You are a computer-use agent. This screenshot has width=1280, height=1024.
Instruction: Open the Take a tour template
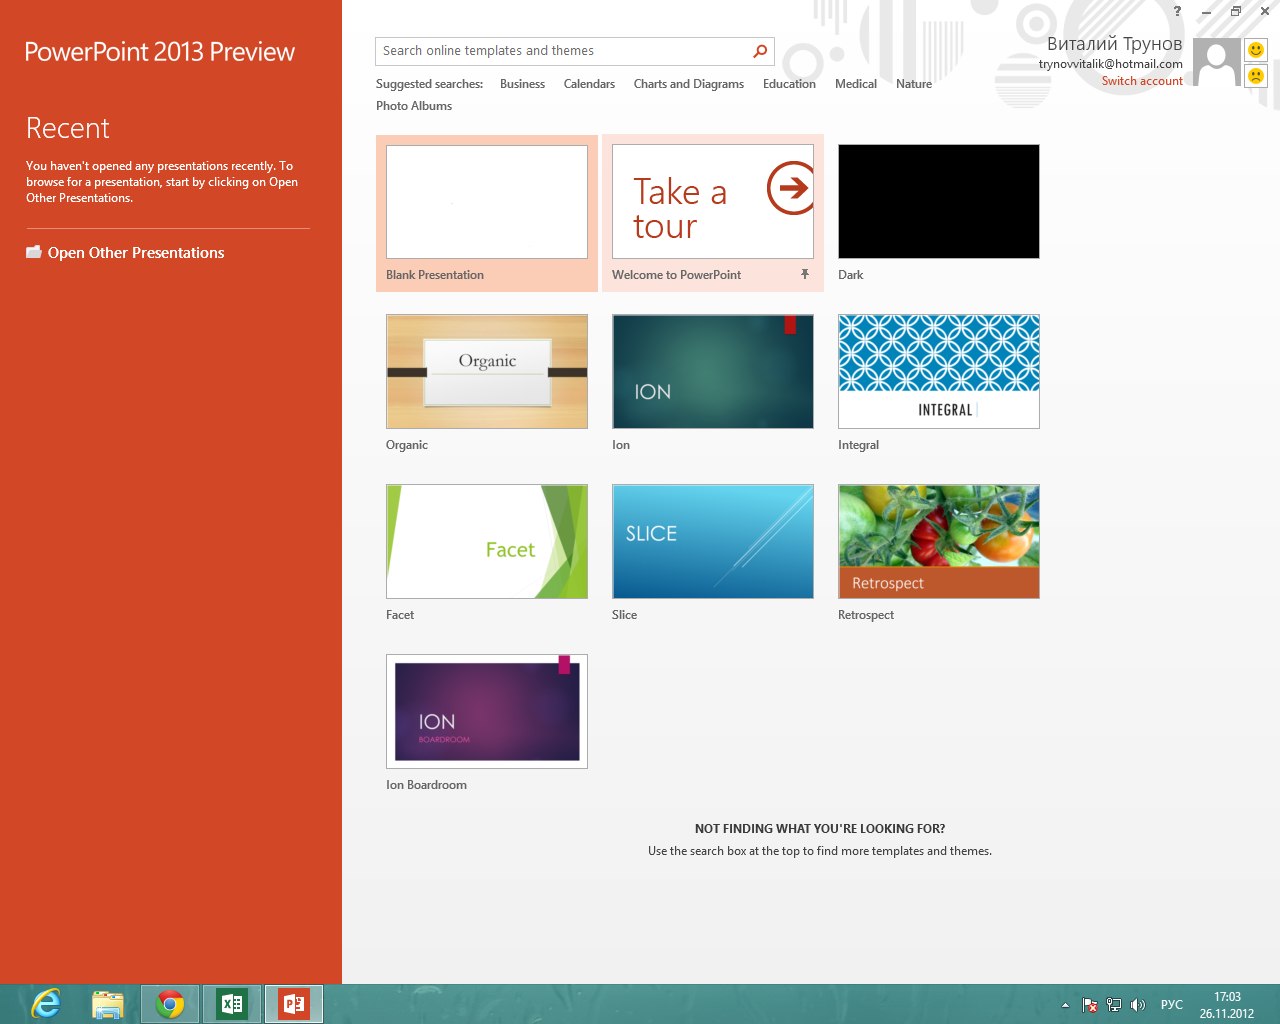tap(713, 202)
